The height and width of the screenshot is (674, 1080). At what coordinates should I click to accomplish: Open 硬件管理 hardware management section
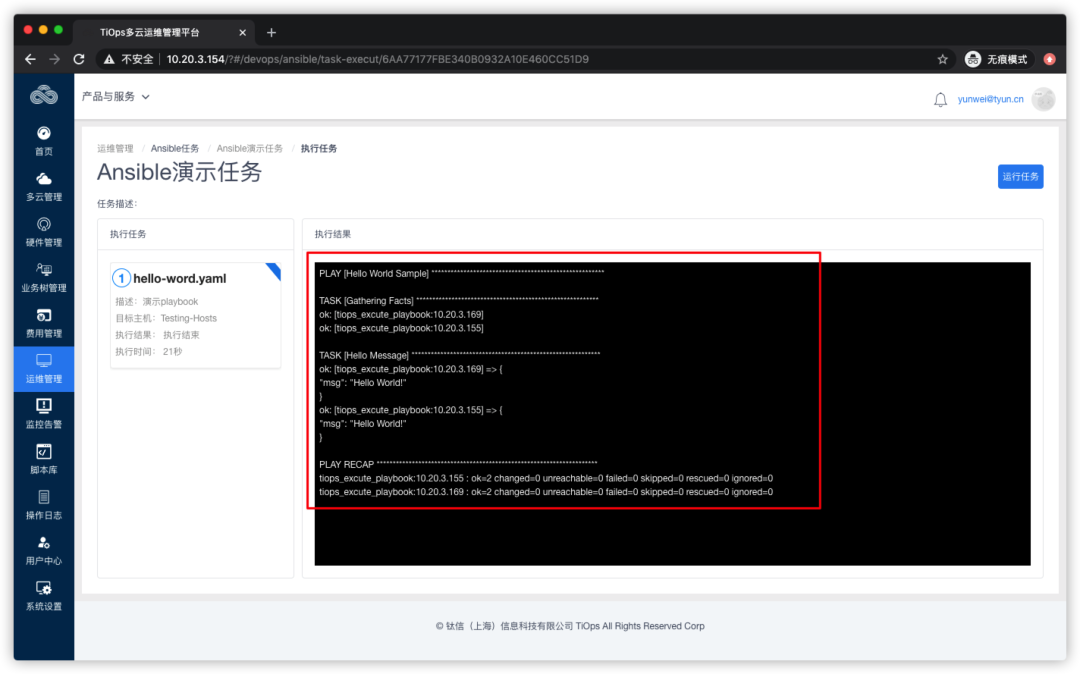(x=43, y=232)
